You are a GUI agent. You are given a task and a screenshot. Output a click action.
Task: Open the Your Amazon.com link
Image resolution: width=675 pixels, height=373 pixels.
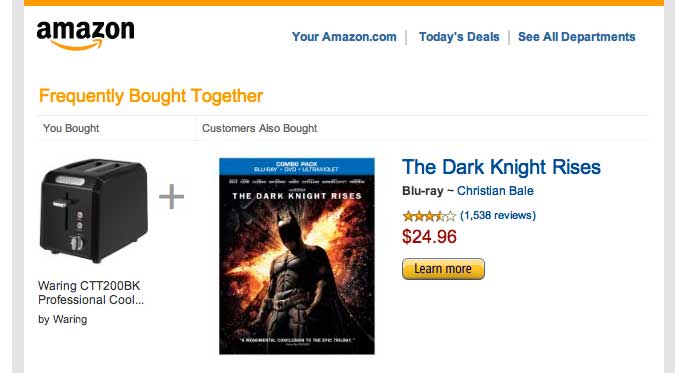point(344,37)
